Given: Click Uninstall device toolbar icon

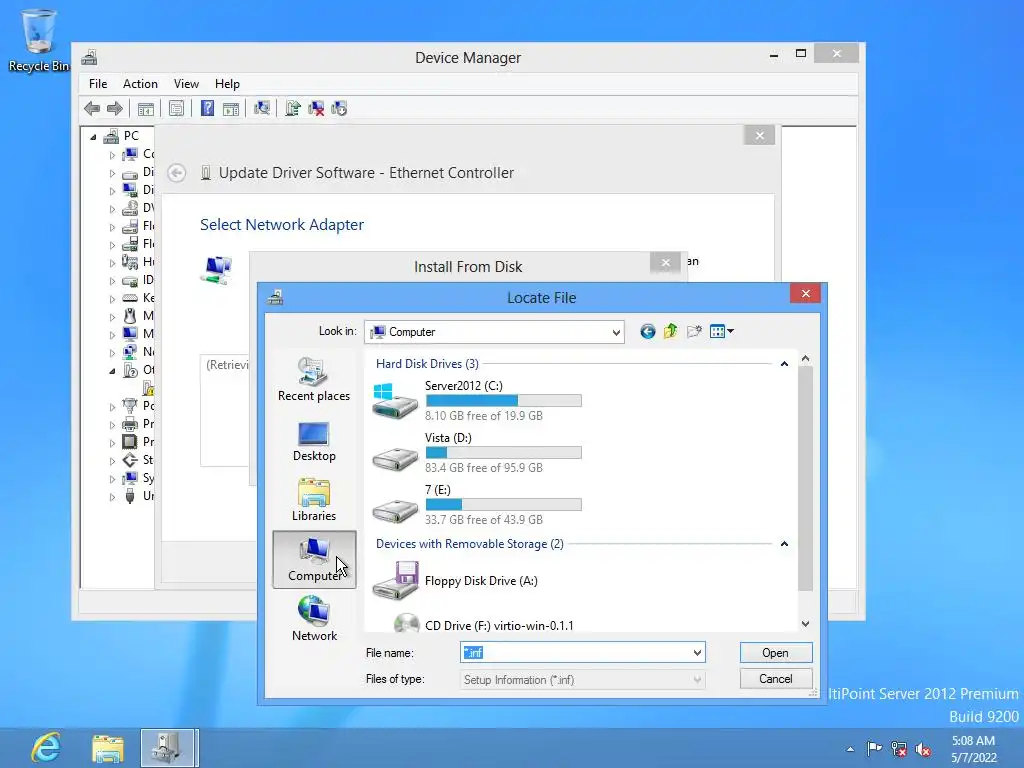Looking at the screenshot, I should click(316, 108).
